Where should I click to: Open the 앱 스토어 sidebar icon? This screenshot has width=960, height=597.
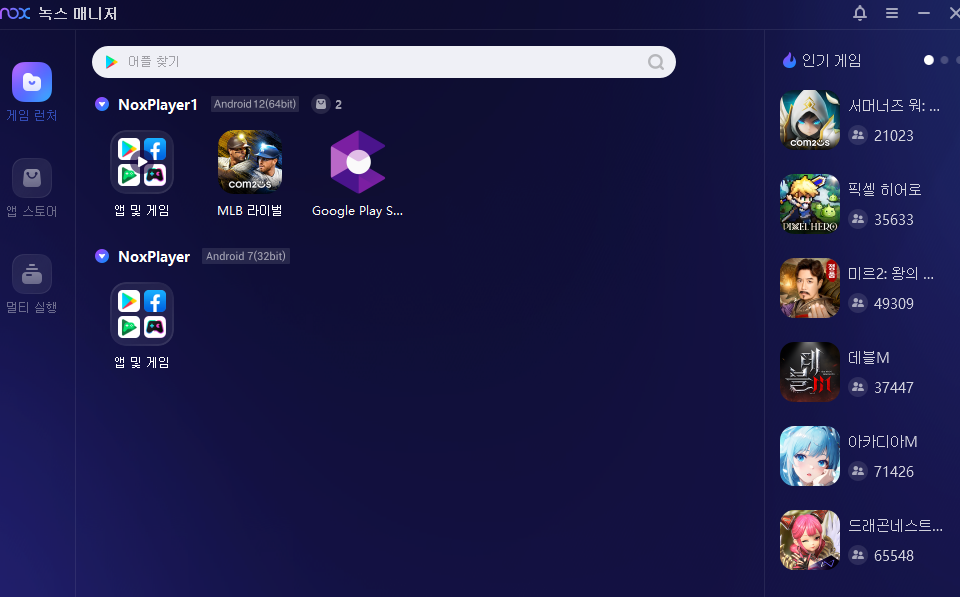pos(32,178)
